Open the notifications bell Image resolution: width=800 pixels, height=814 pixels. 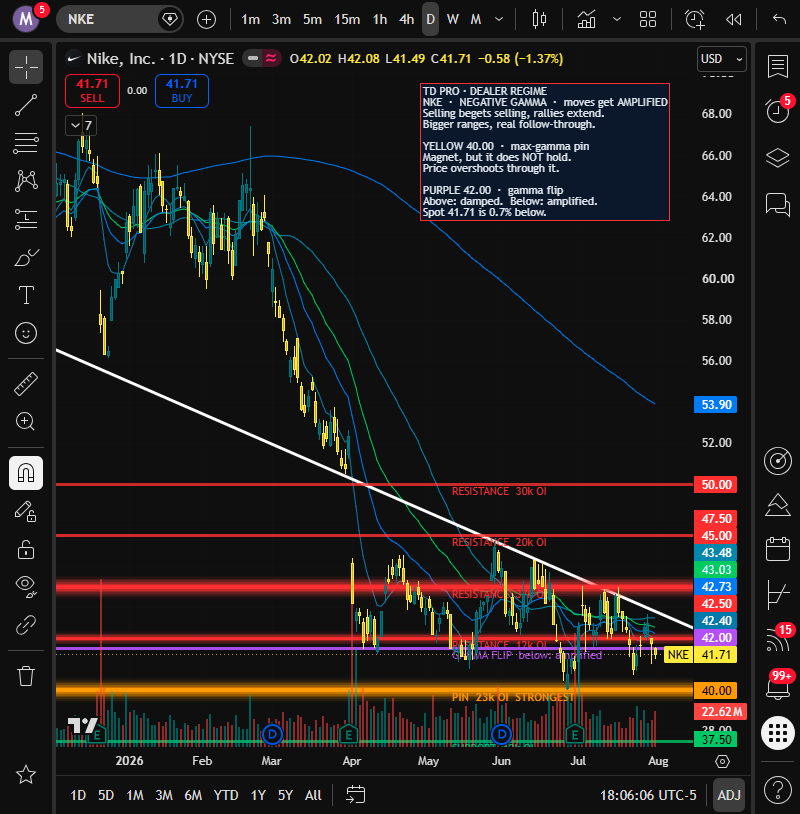(777, 688)
